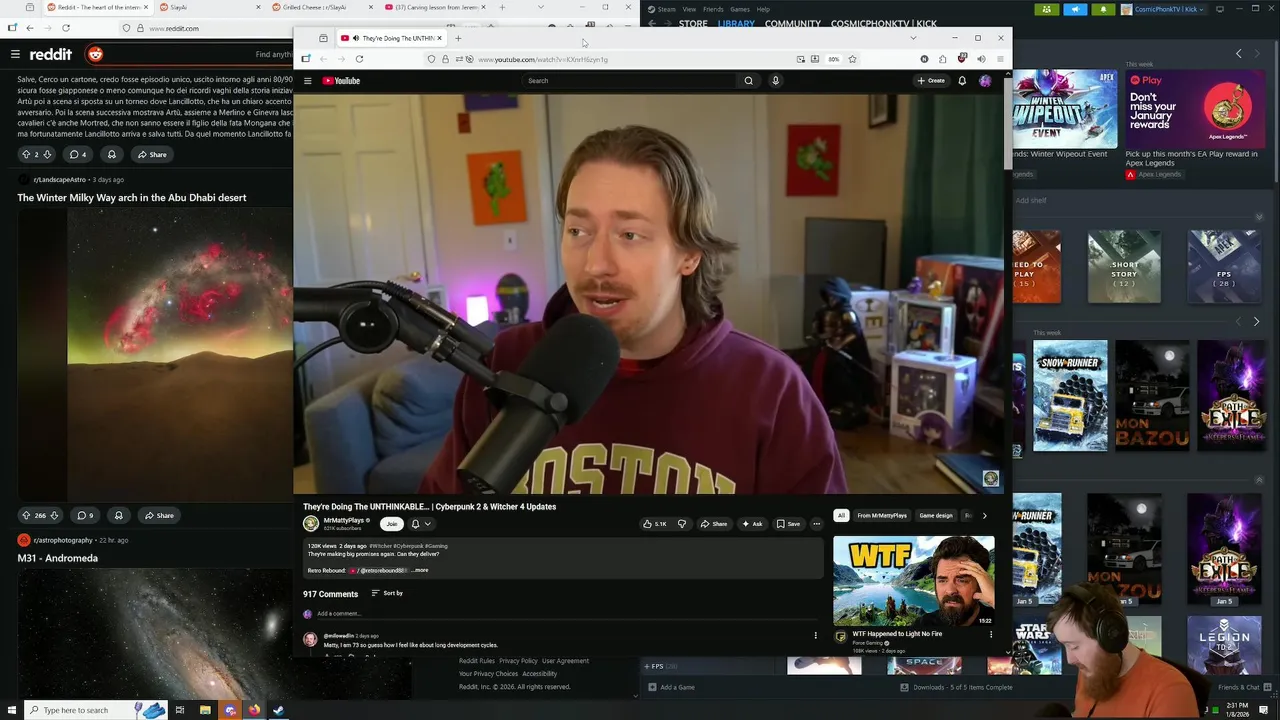The width and height of the screenshot is (1280, 720).
Task: Click Add a Game in Steam
Action: [671, 687]
